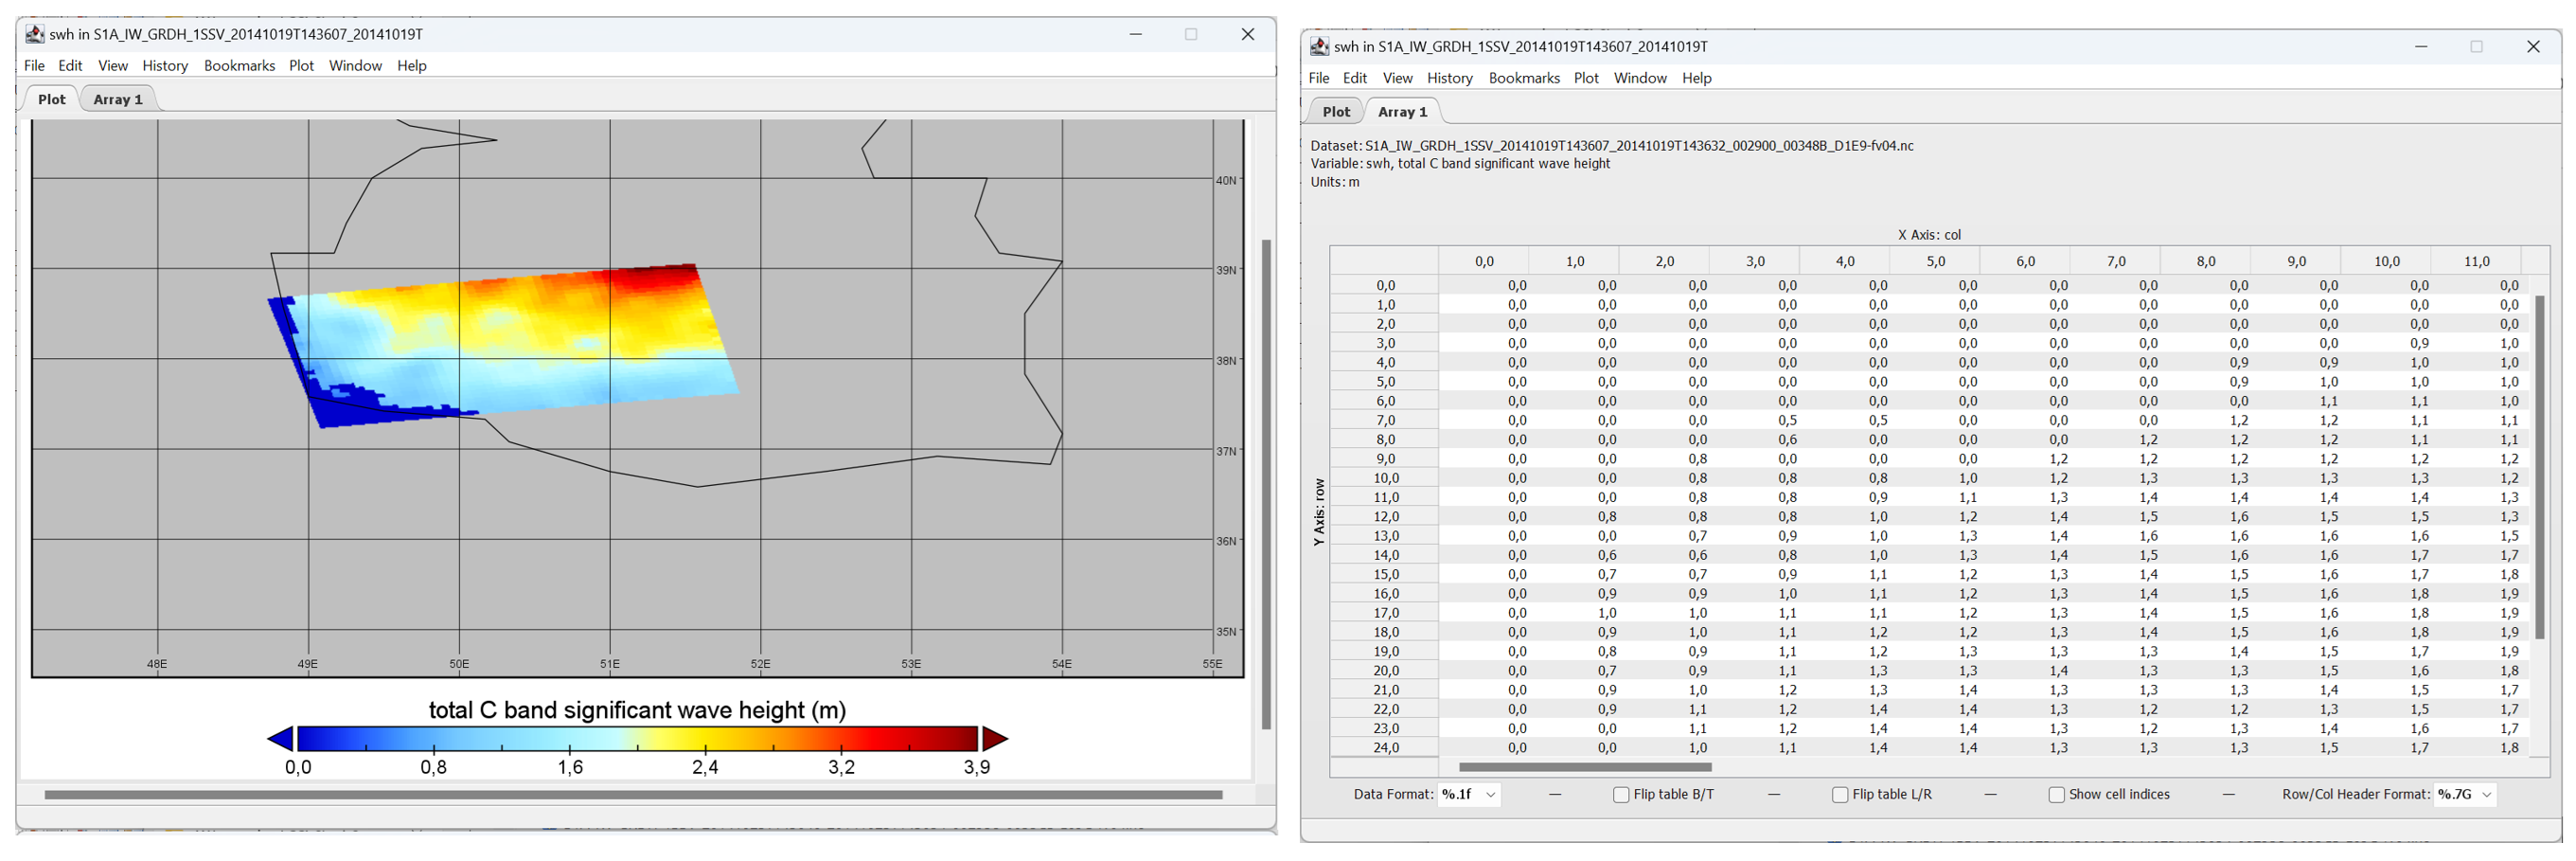2576x861 pixels.
Task: Select the '24,0' row header in the table
Action: (x=1385, y=748)
